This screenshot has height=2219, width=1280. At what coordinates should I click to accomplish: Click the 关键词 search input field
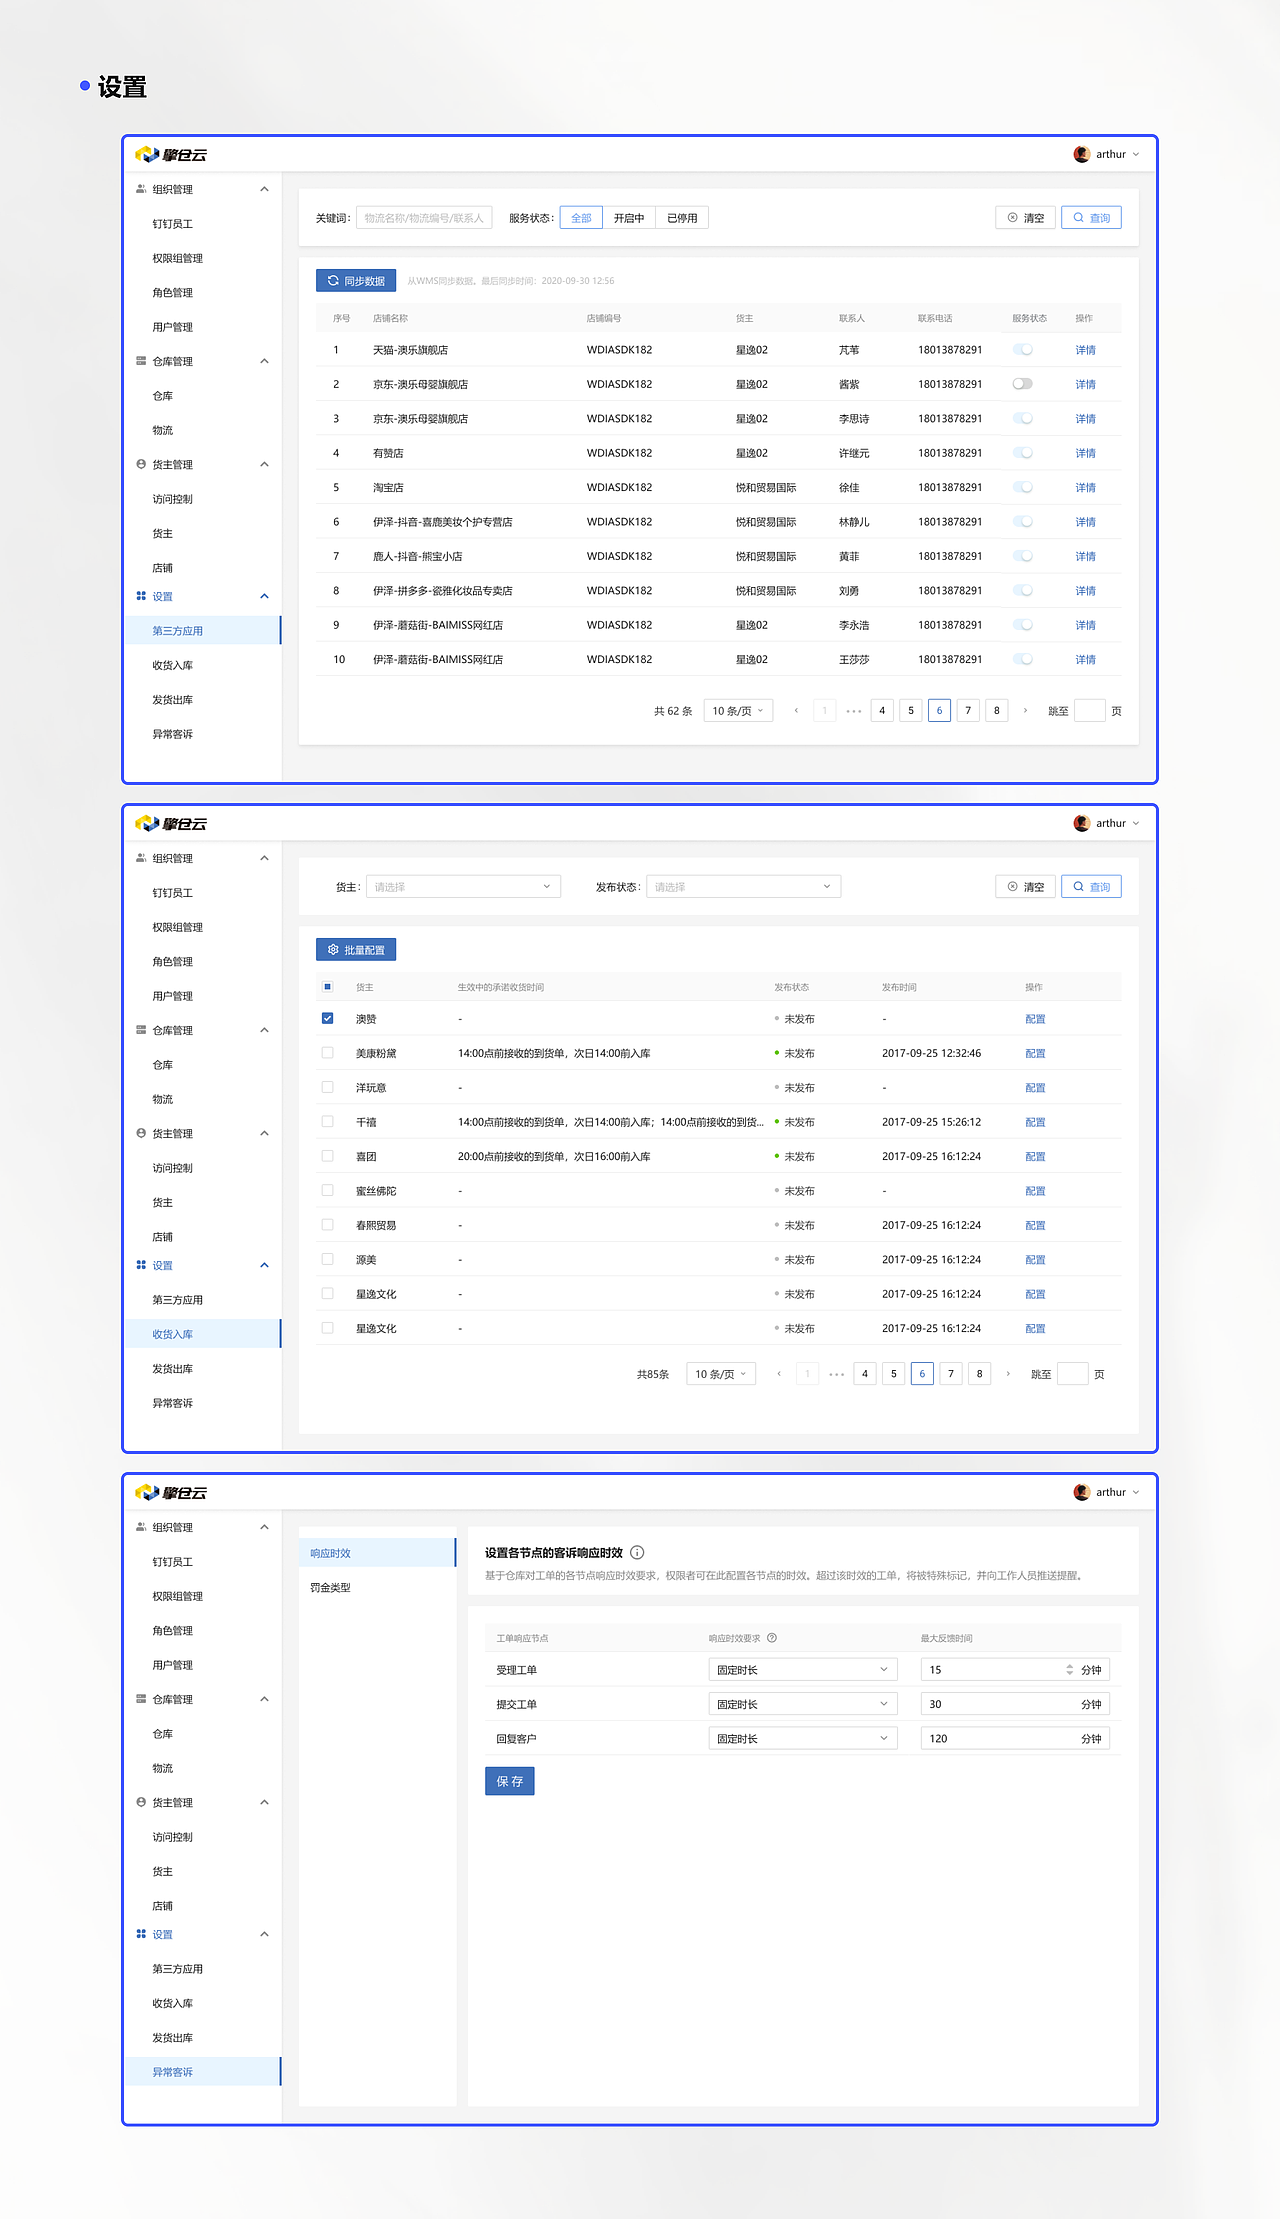424,218
